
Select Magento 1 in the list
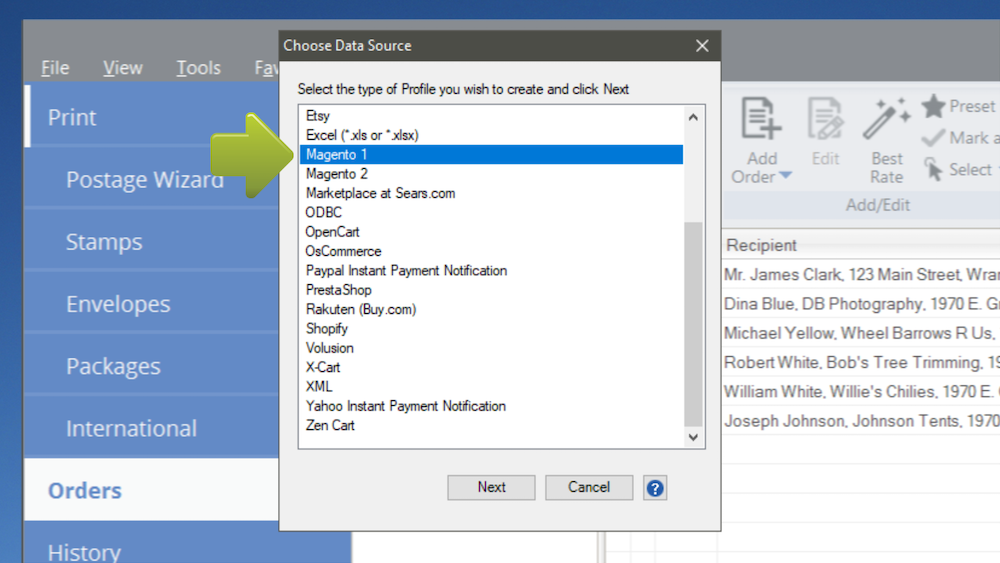coord(491,154)
